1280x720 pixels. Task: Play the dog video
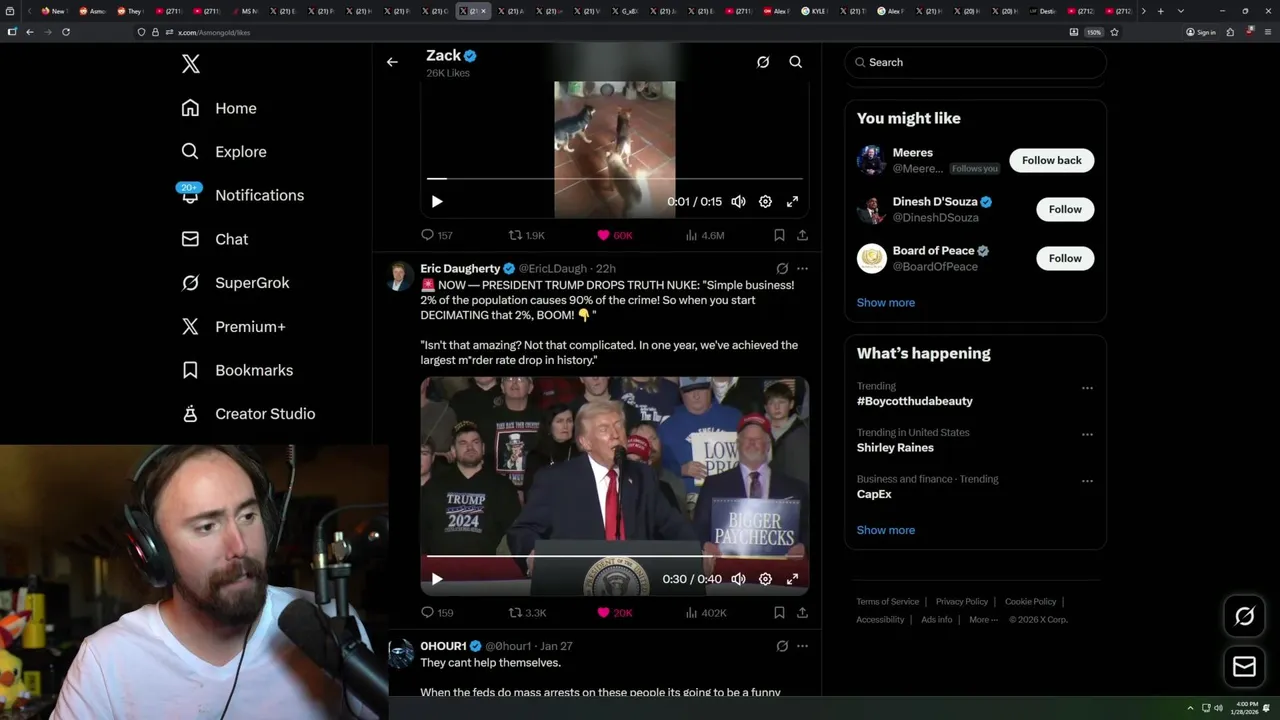pos(437,201)
